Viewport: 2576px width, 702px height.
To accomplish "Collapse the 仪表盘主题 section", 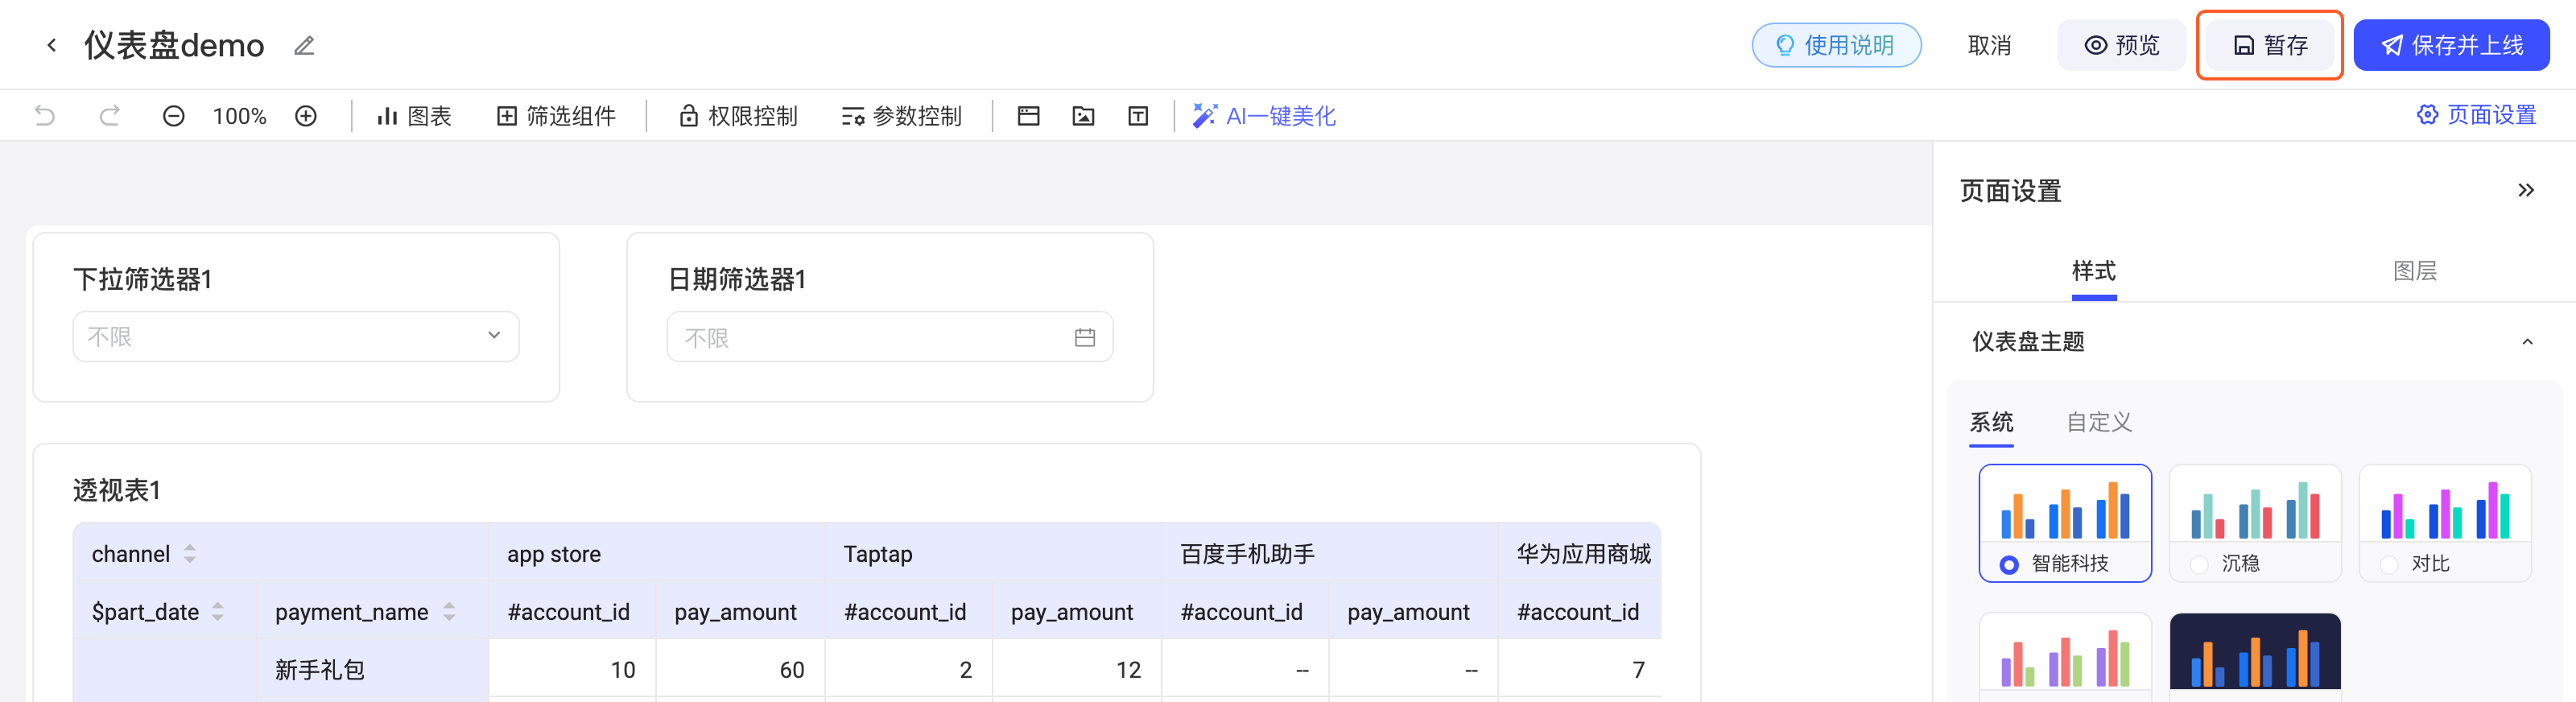I will (x=2527, y=342).
